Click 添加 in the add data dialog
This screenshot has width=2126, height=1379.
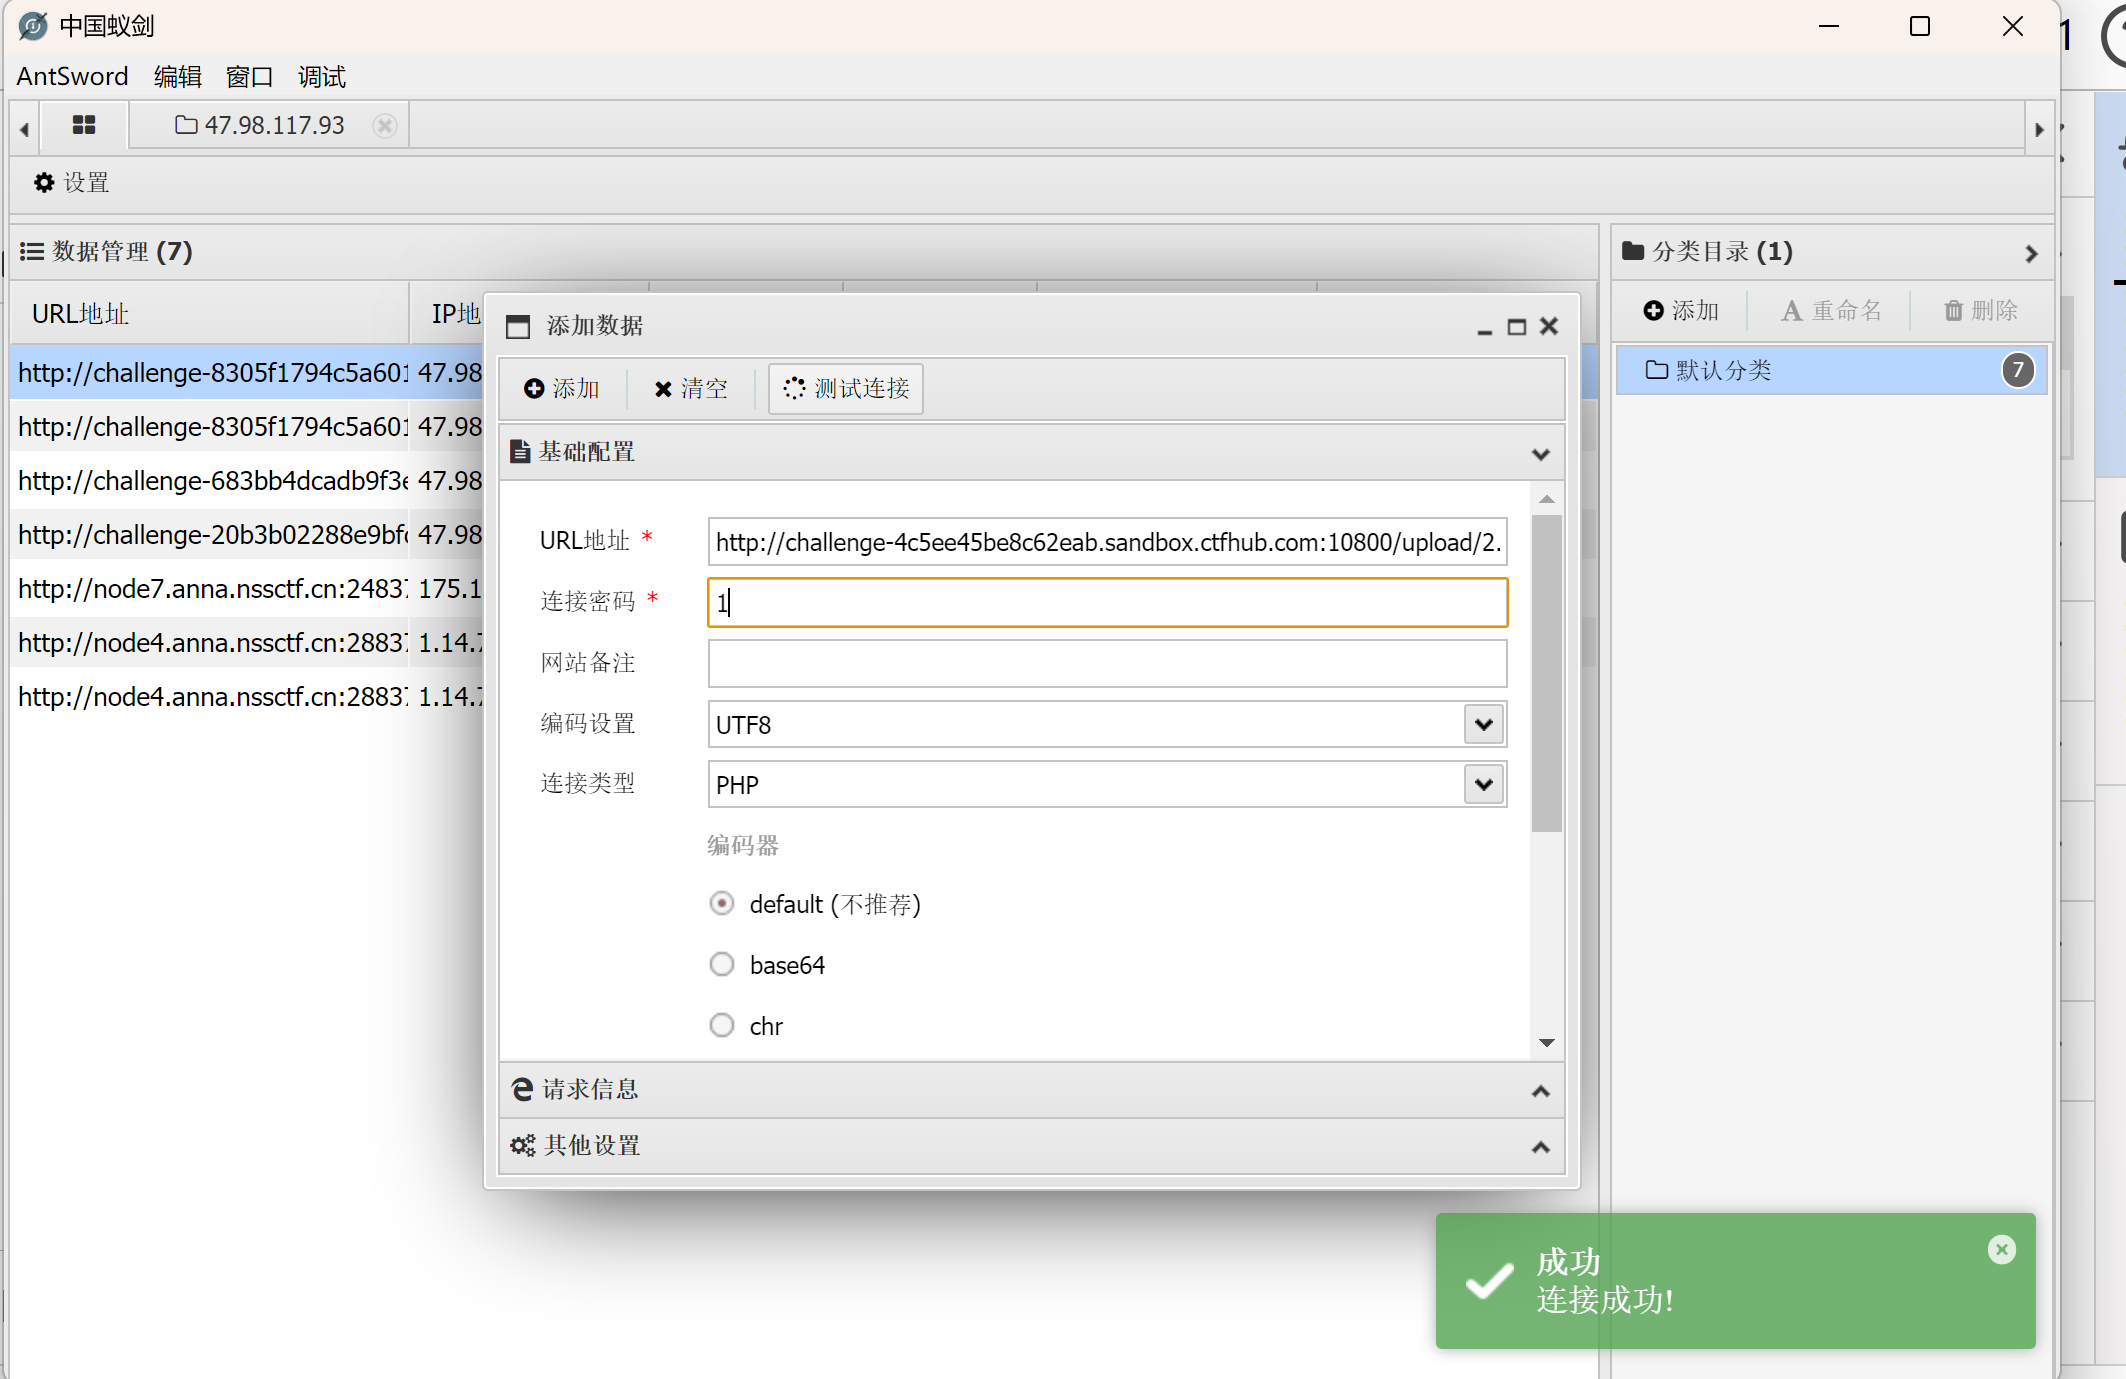pos(562,388)
